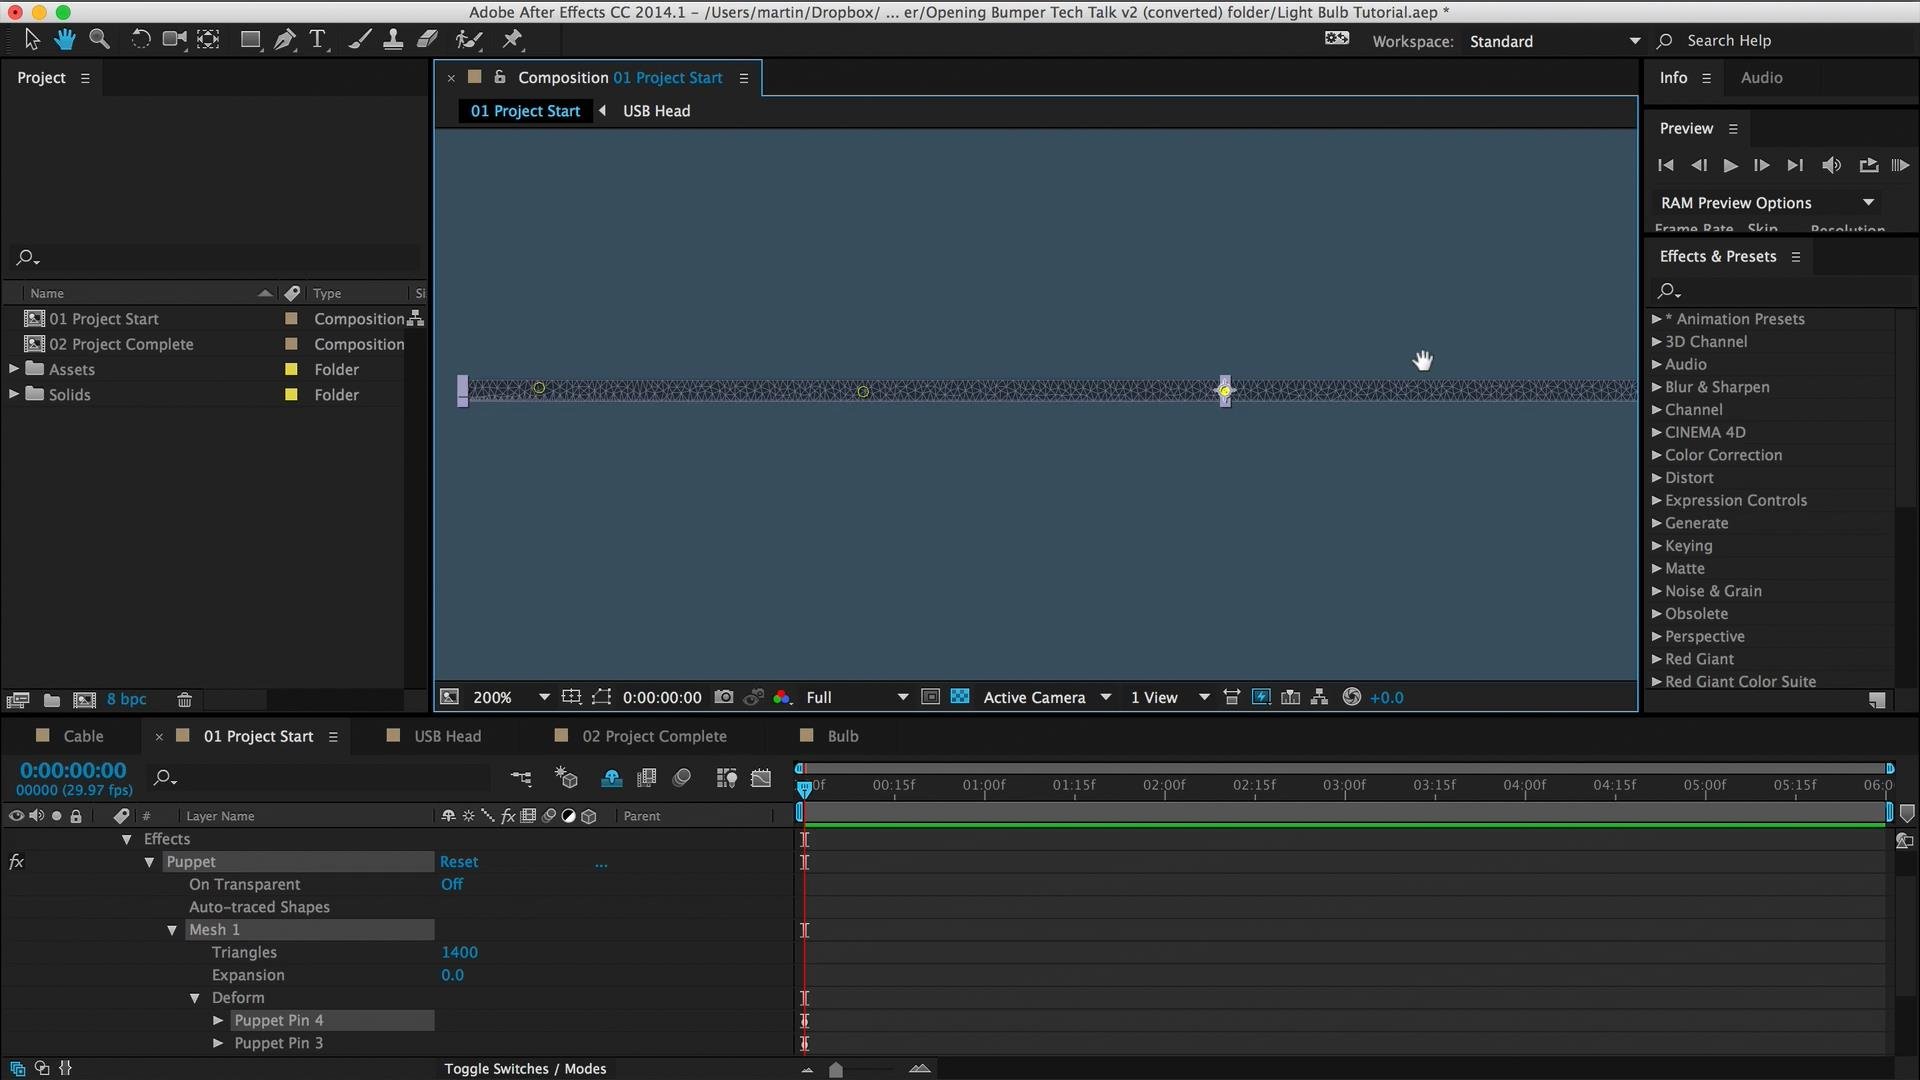This screenshot has height=1080, width=1920.
Task: Click the Snapshot camera icon
Action: click(723, 696)
